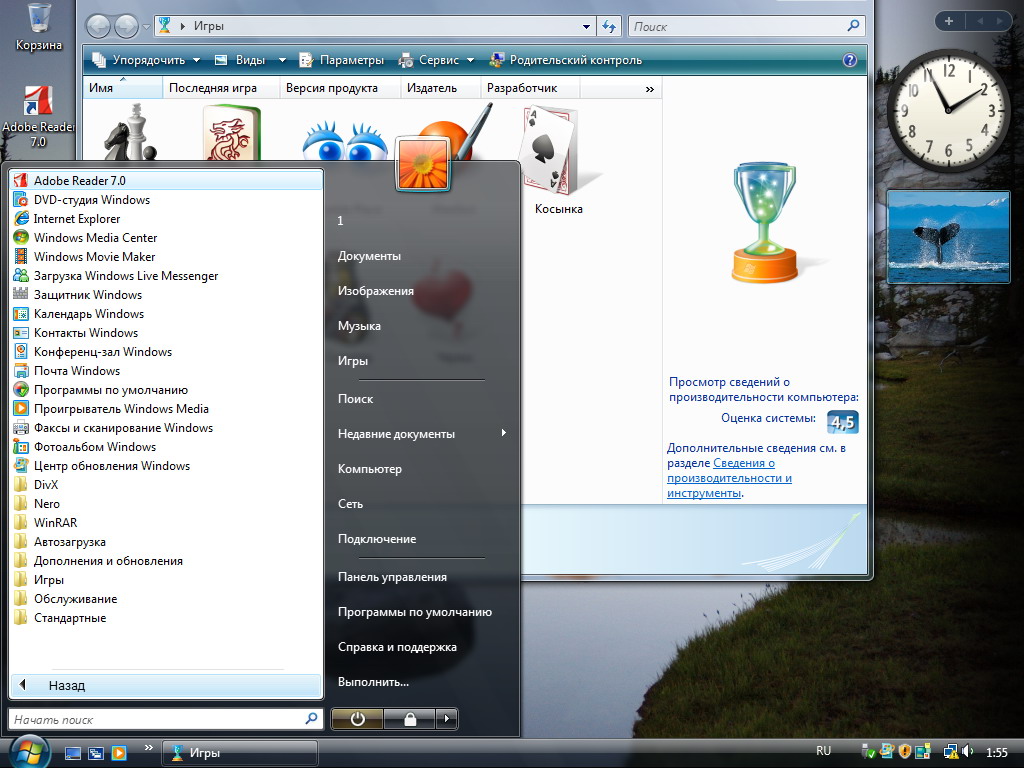The width and height of the screenshot is (1024, 768).
Task: Expand the Стандартные folder
Action: click(x=166, y=618)
